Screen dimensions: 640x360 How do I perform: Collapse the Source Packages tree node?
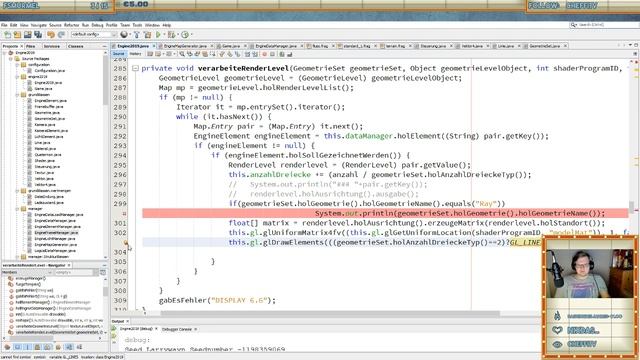pos(11,59)
